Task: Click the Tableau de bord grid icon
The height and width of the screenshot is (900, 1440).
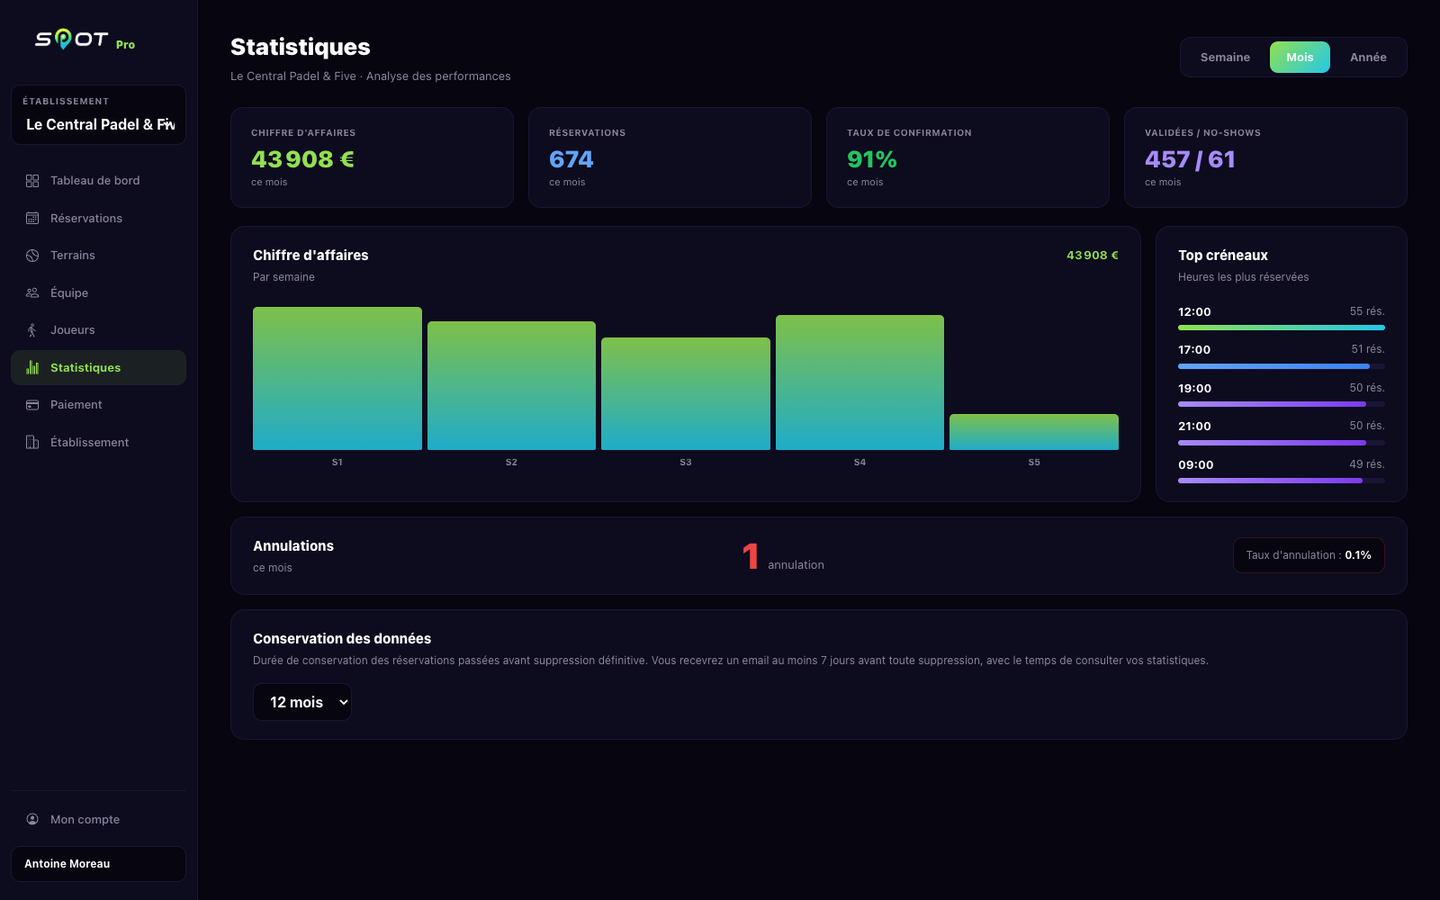Action: pos(32,181)
